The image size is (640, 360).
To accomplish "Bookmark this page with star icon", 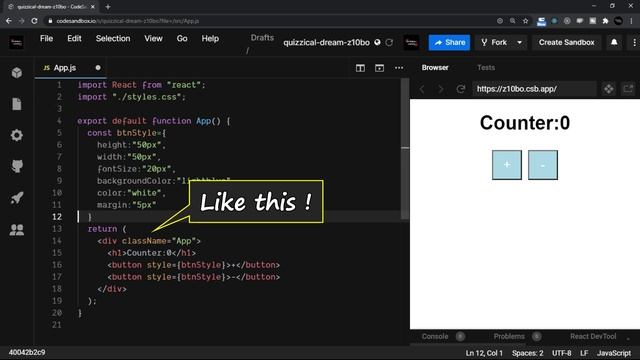I will point(525,21).
